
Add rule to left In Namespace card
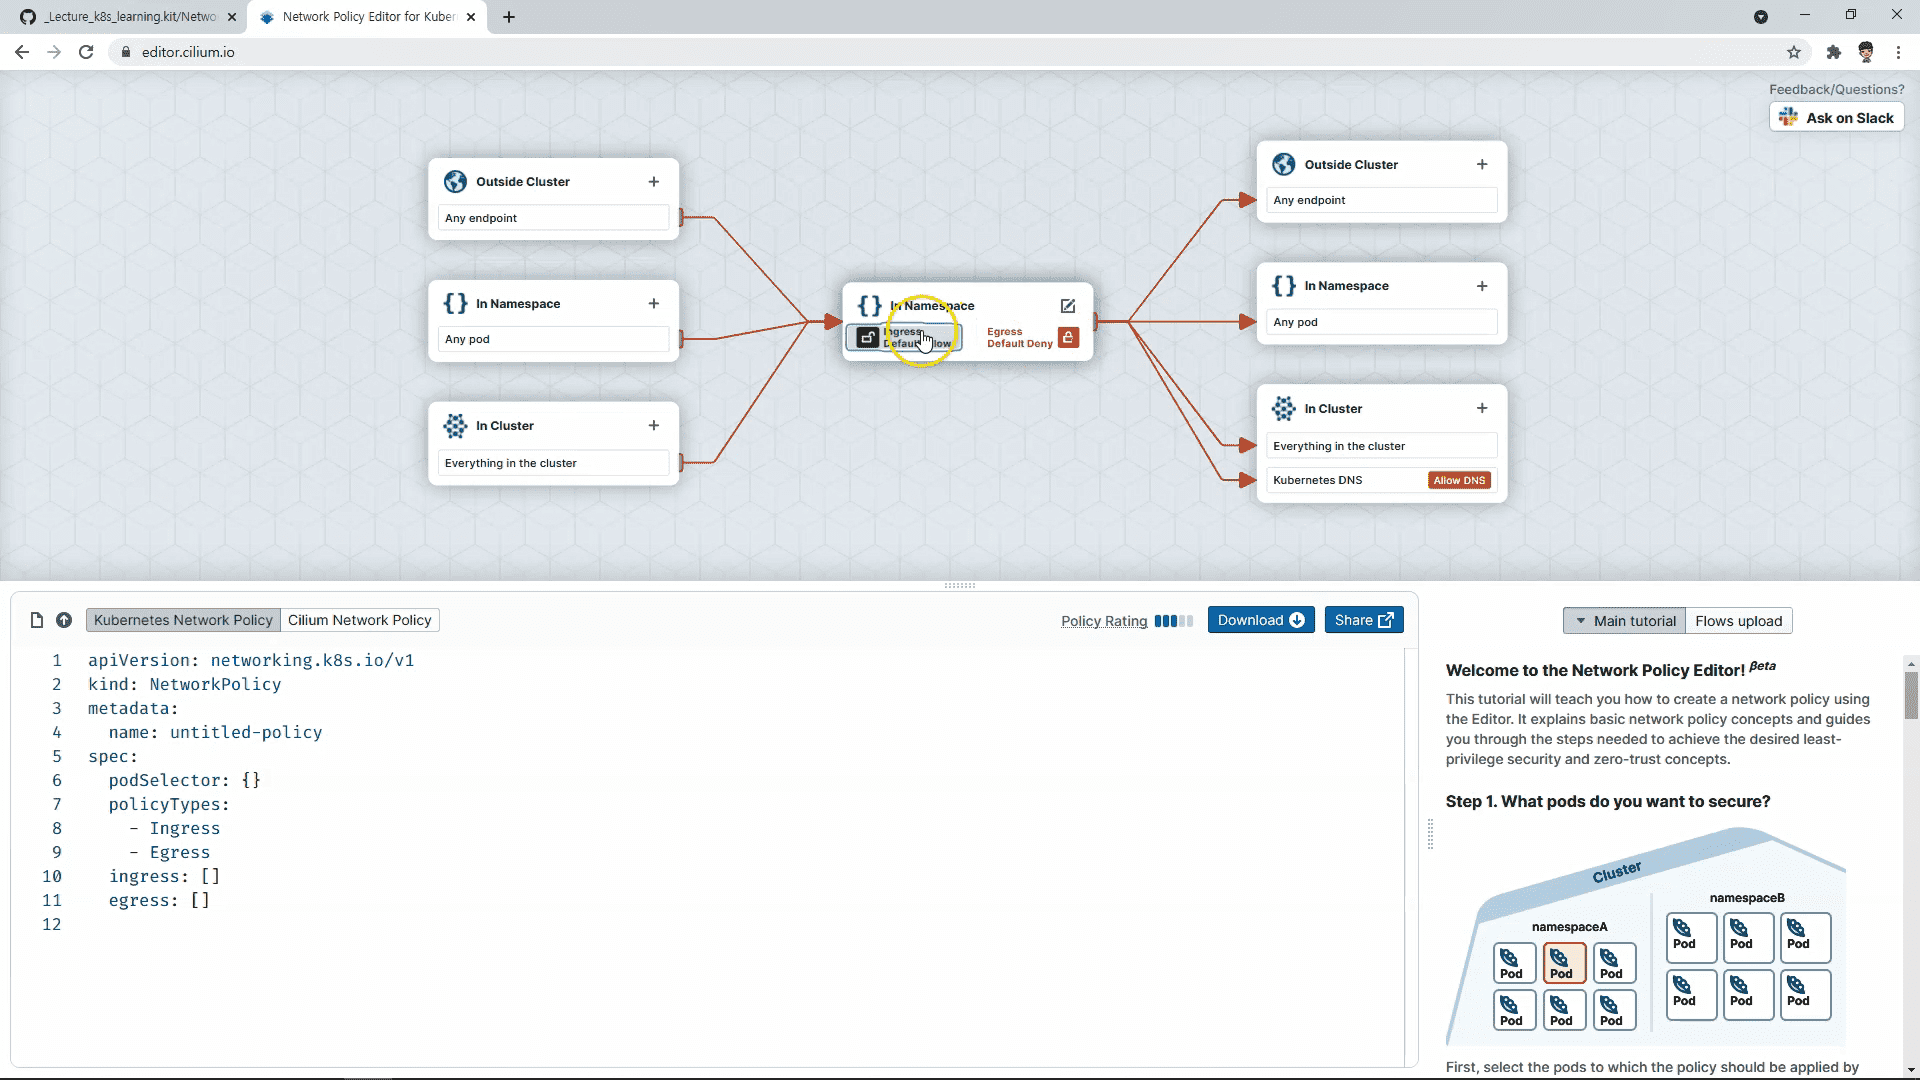tap(654, 304)
